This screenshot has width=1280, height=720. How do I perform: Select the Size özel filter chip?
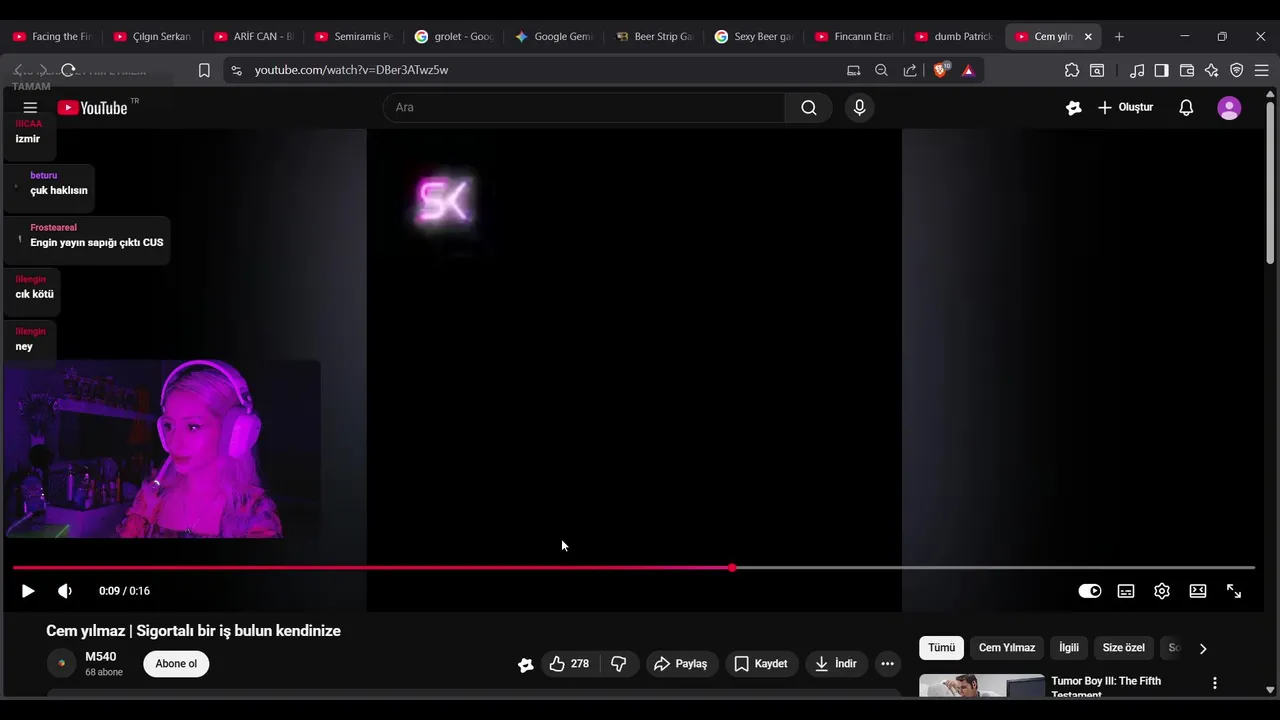point(1123,648)
